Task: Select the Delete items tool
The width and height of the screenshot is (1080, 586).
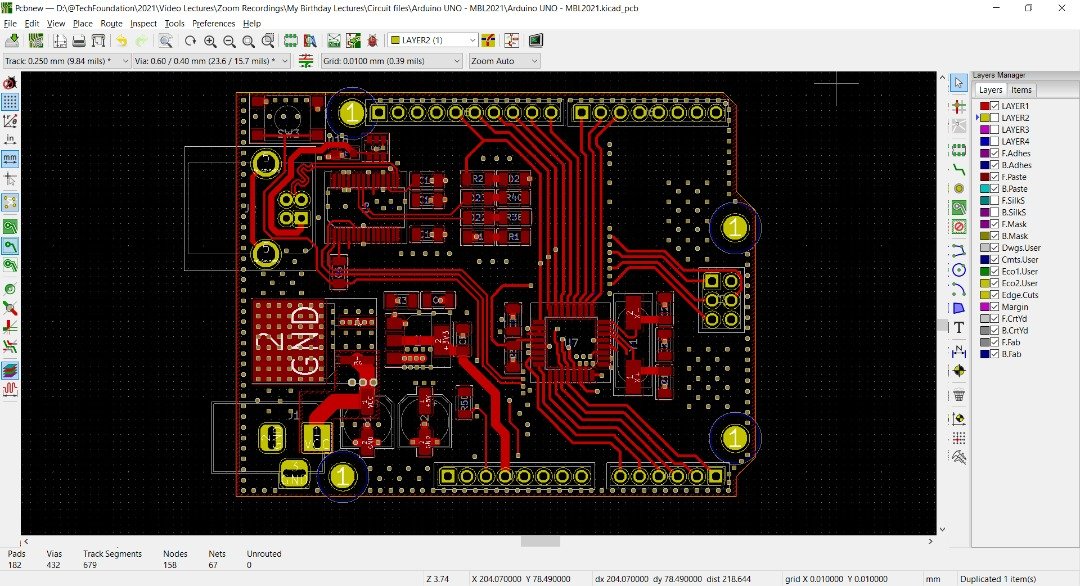Action: [958, 395]
